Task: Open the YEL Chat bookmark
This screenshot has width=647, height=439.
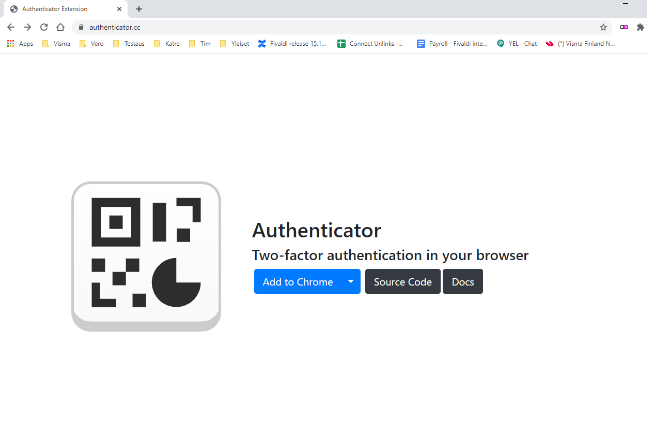Action: click(x=517, y=43)
